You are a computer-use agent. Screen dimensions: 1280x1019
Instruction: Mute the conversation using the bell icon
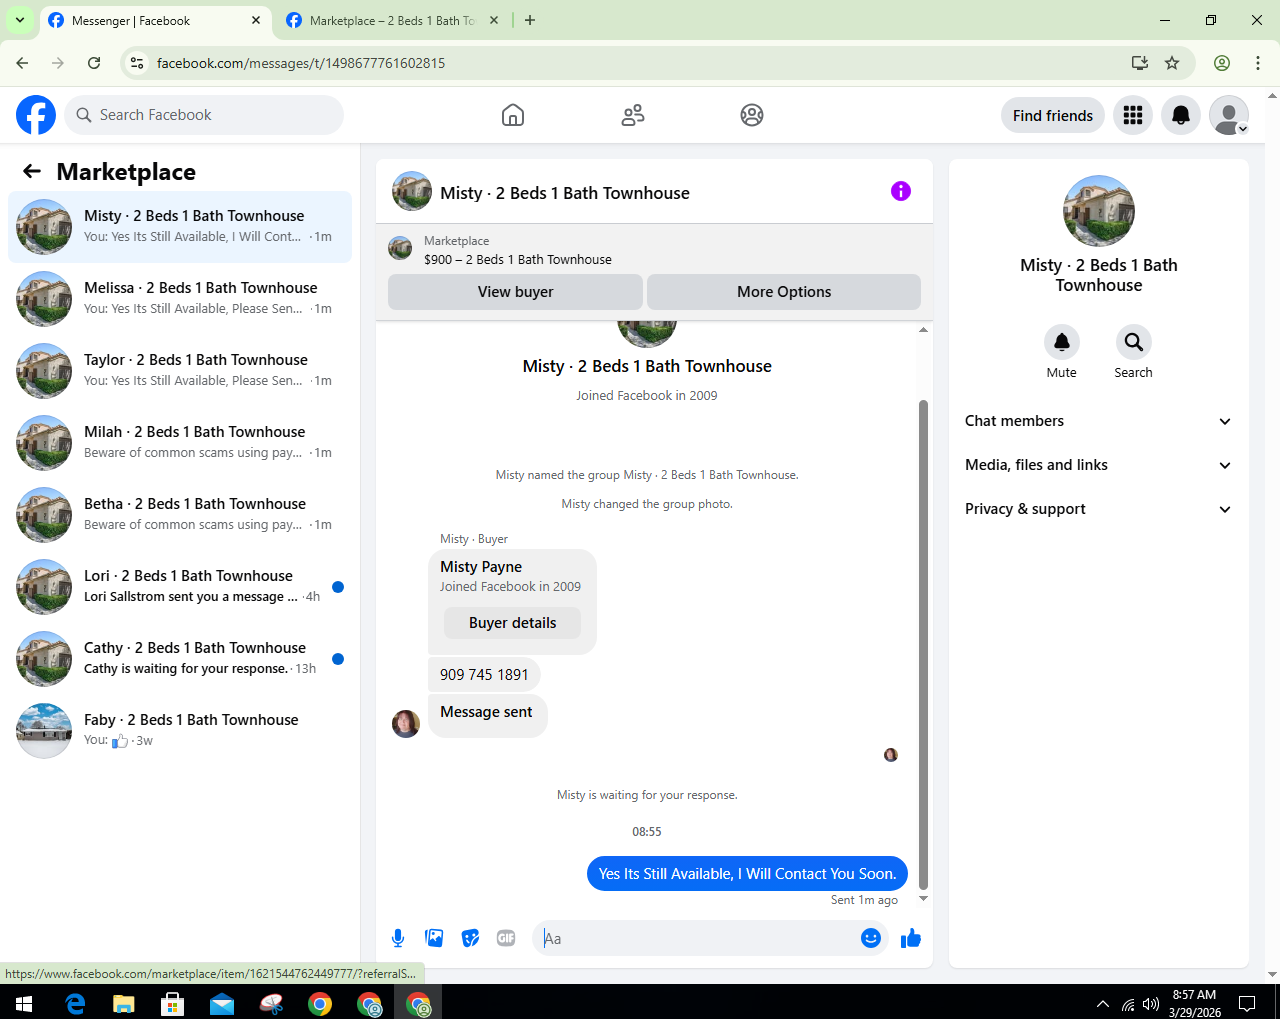pyautogui.click(x=1062, y=342)
